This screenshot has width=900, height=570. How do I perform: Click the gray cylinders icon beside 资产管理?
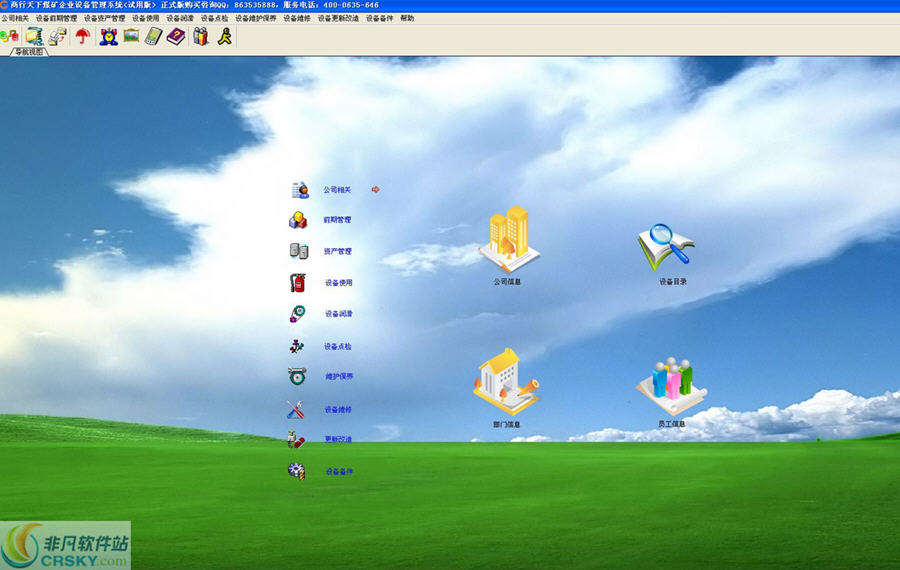298,251
